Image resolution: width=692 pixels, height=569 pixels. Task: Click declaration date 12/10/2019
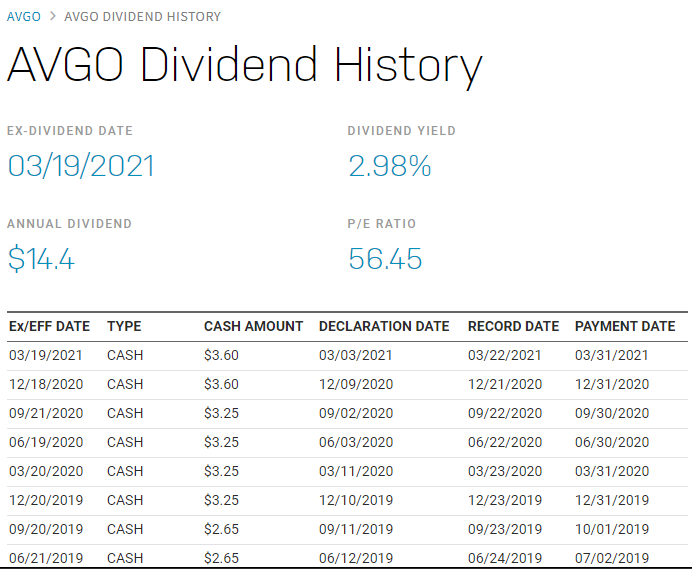(x=356, y=500)
